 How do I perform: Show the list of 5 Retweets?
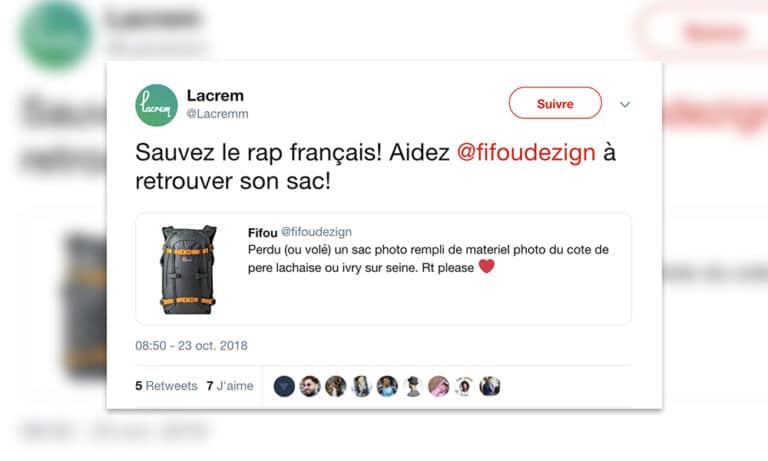[x=167, y=386]
